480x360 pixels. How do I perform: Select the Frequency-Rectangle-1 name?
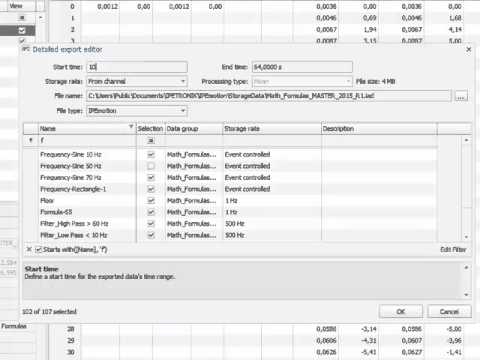pyautogui.click(x=73, y=189)
